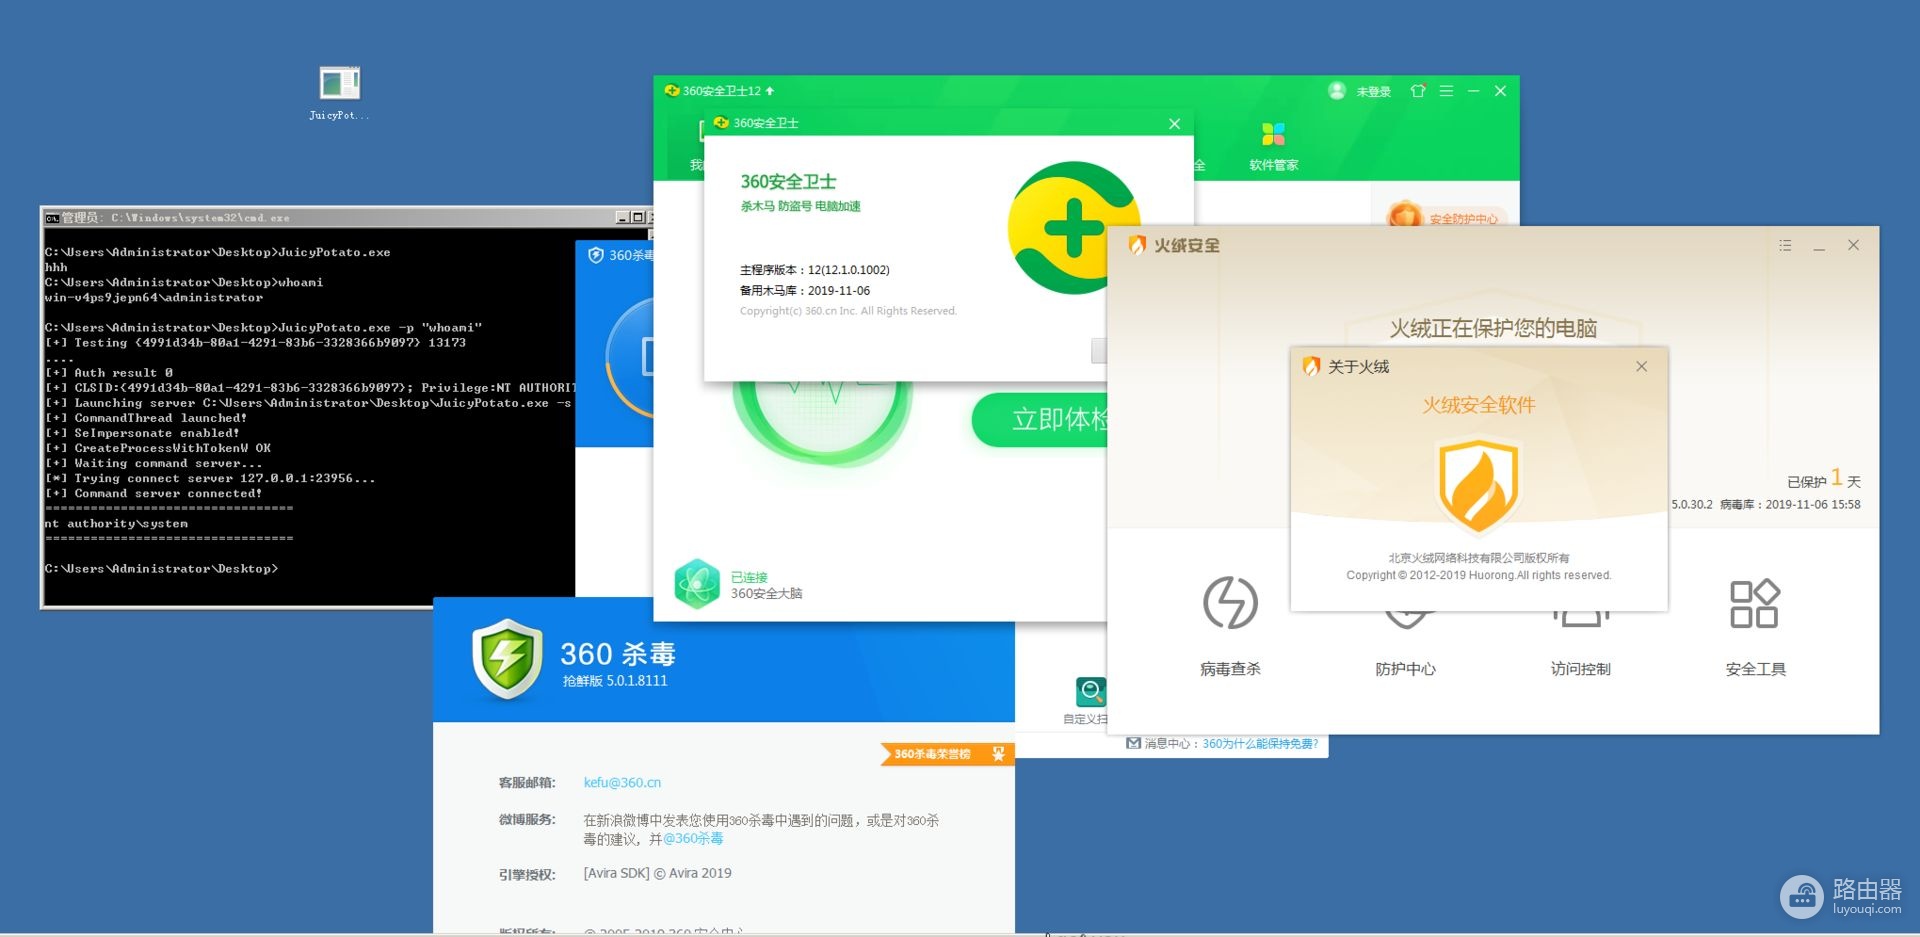Open the user avatar in 360安全卫士
1920x937 pixels.
(x=1337, y=91)
